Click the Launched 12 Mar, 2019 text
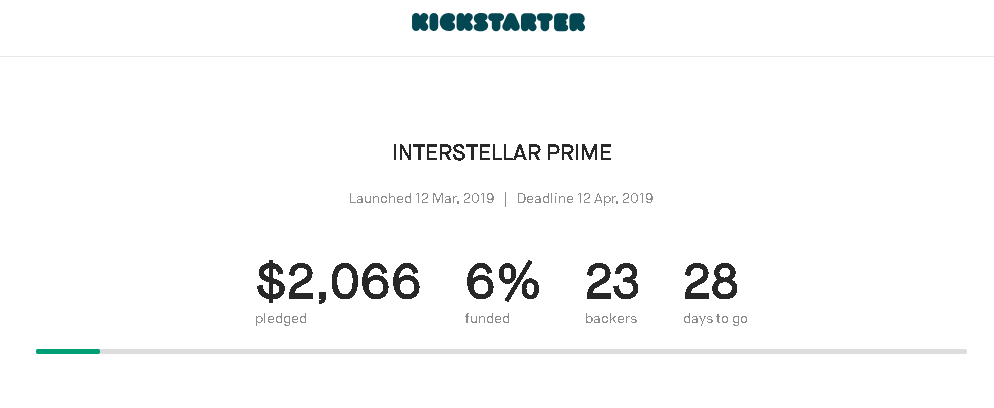The width and height of the screenshot is (994, 408). pyautogui.click(x=421, y=198)
